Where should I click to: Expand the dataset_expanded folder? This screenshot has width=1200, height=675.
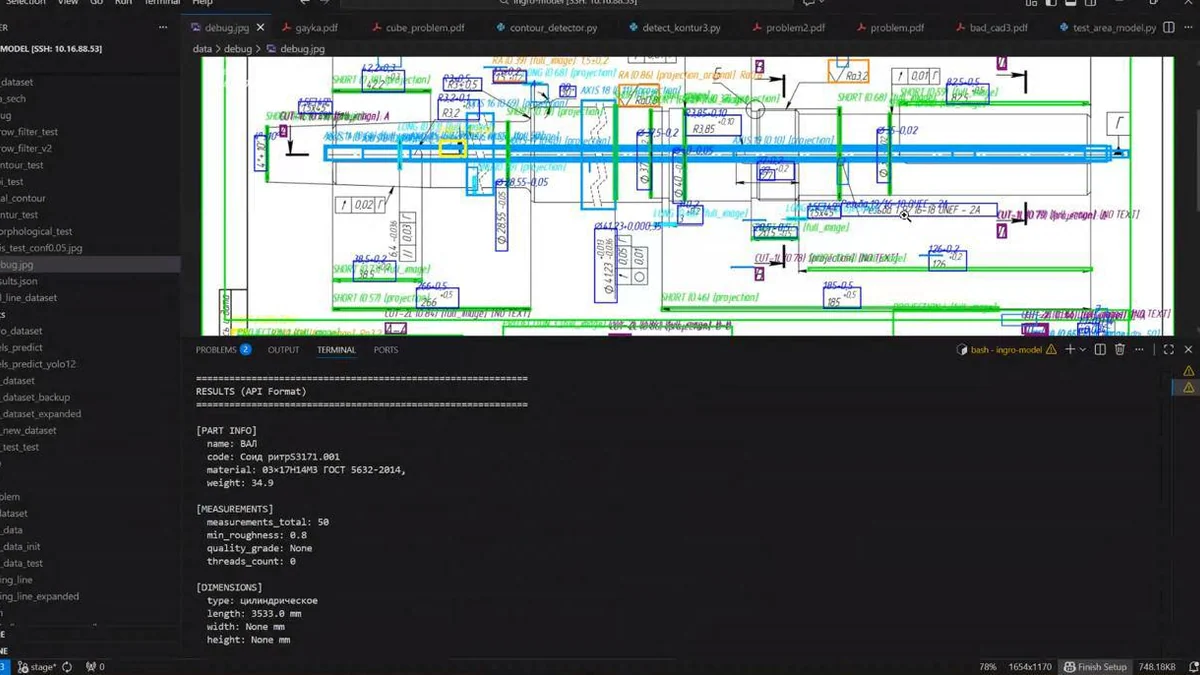point(90,414)
